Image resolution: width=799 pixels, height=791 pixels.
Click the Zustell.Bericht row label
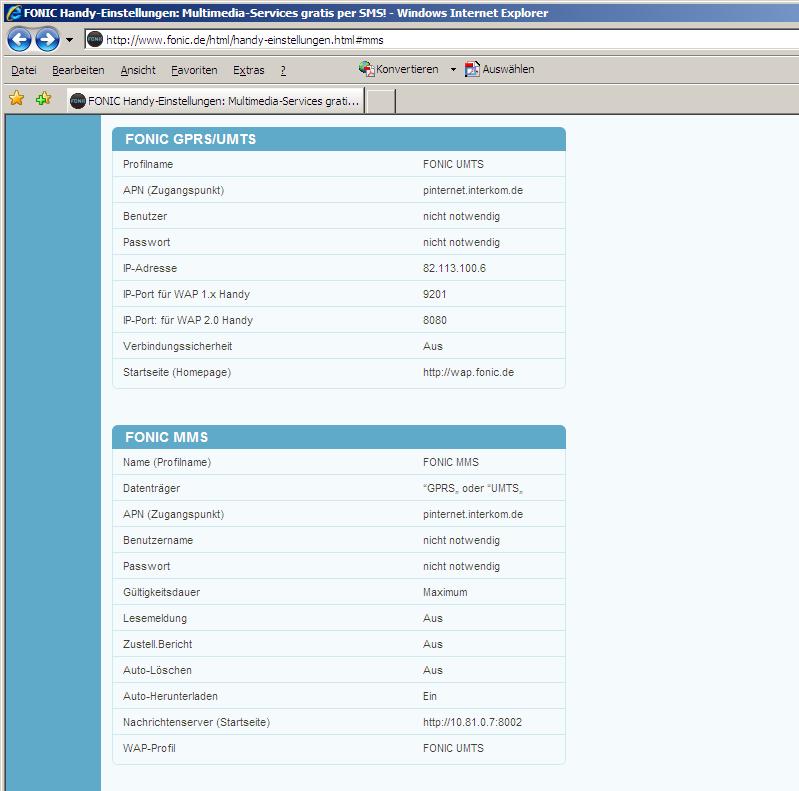157,644
